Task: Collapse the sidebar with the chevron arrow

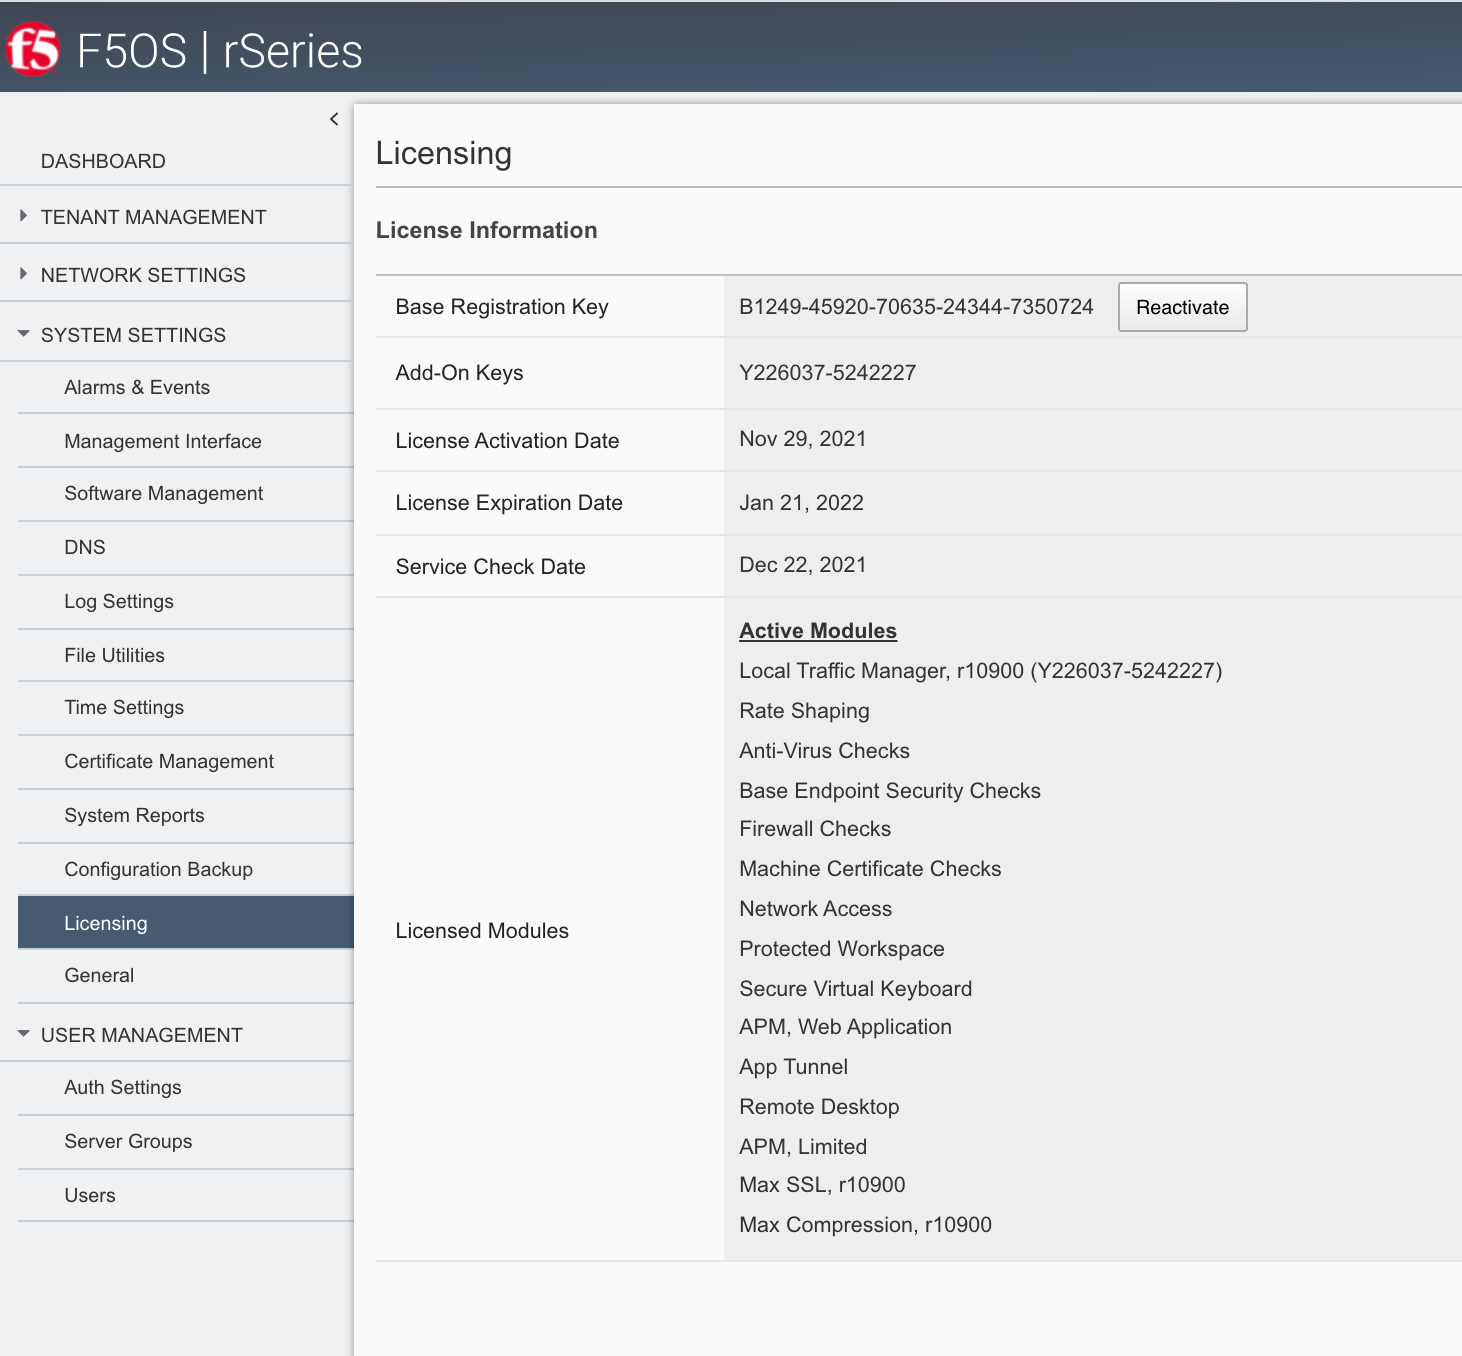Action: 334,119
